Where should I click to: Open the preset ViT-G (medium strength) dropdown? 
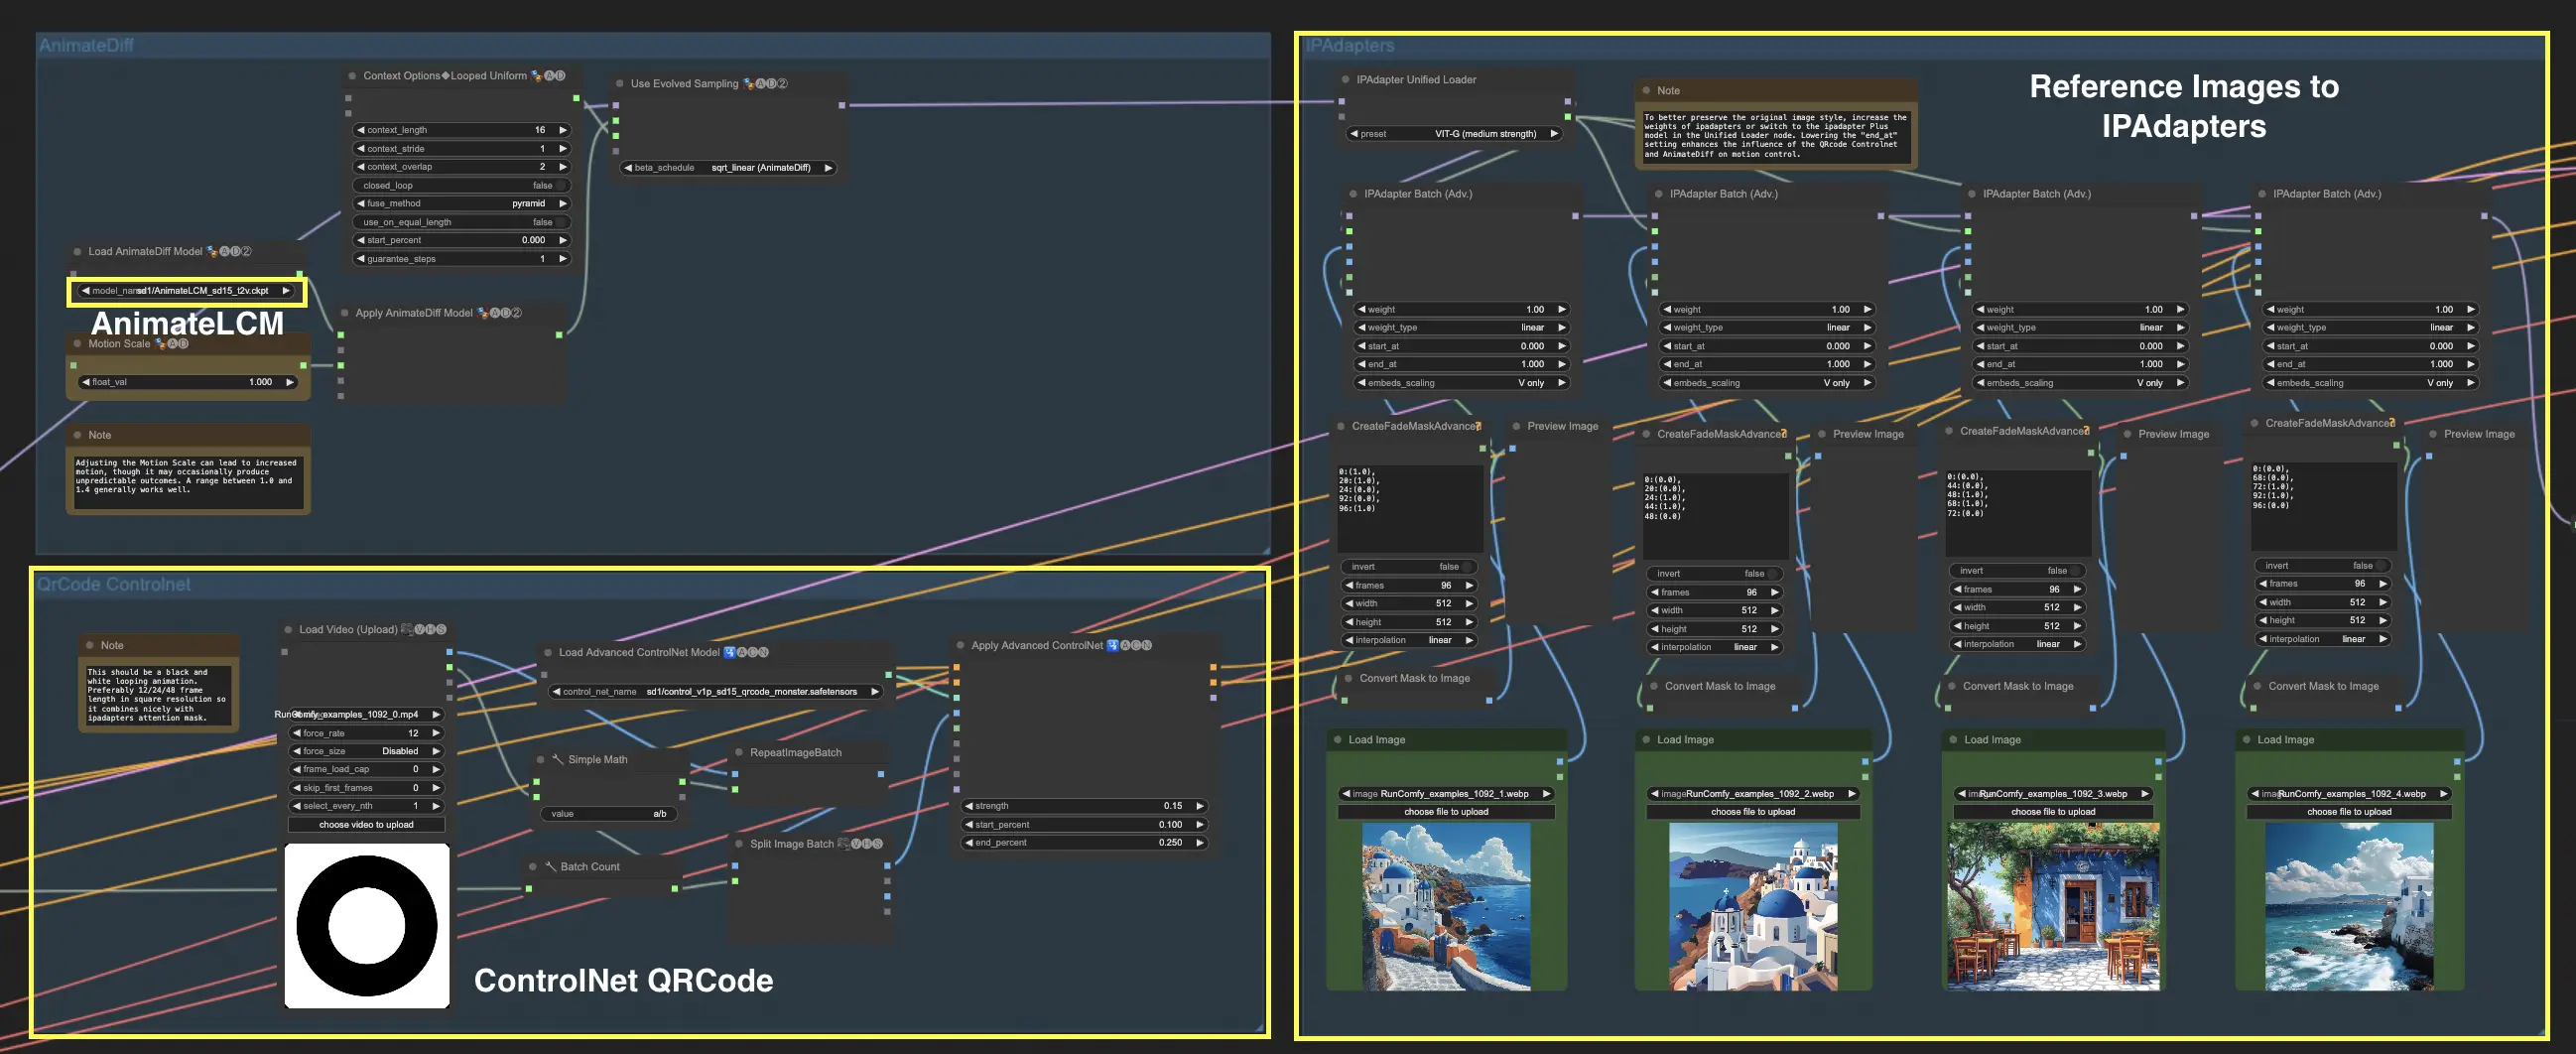(1454, 134)
